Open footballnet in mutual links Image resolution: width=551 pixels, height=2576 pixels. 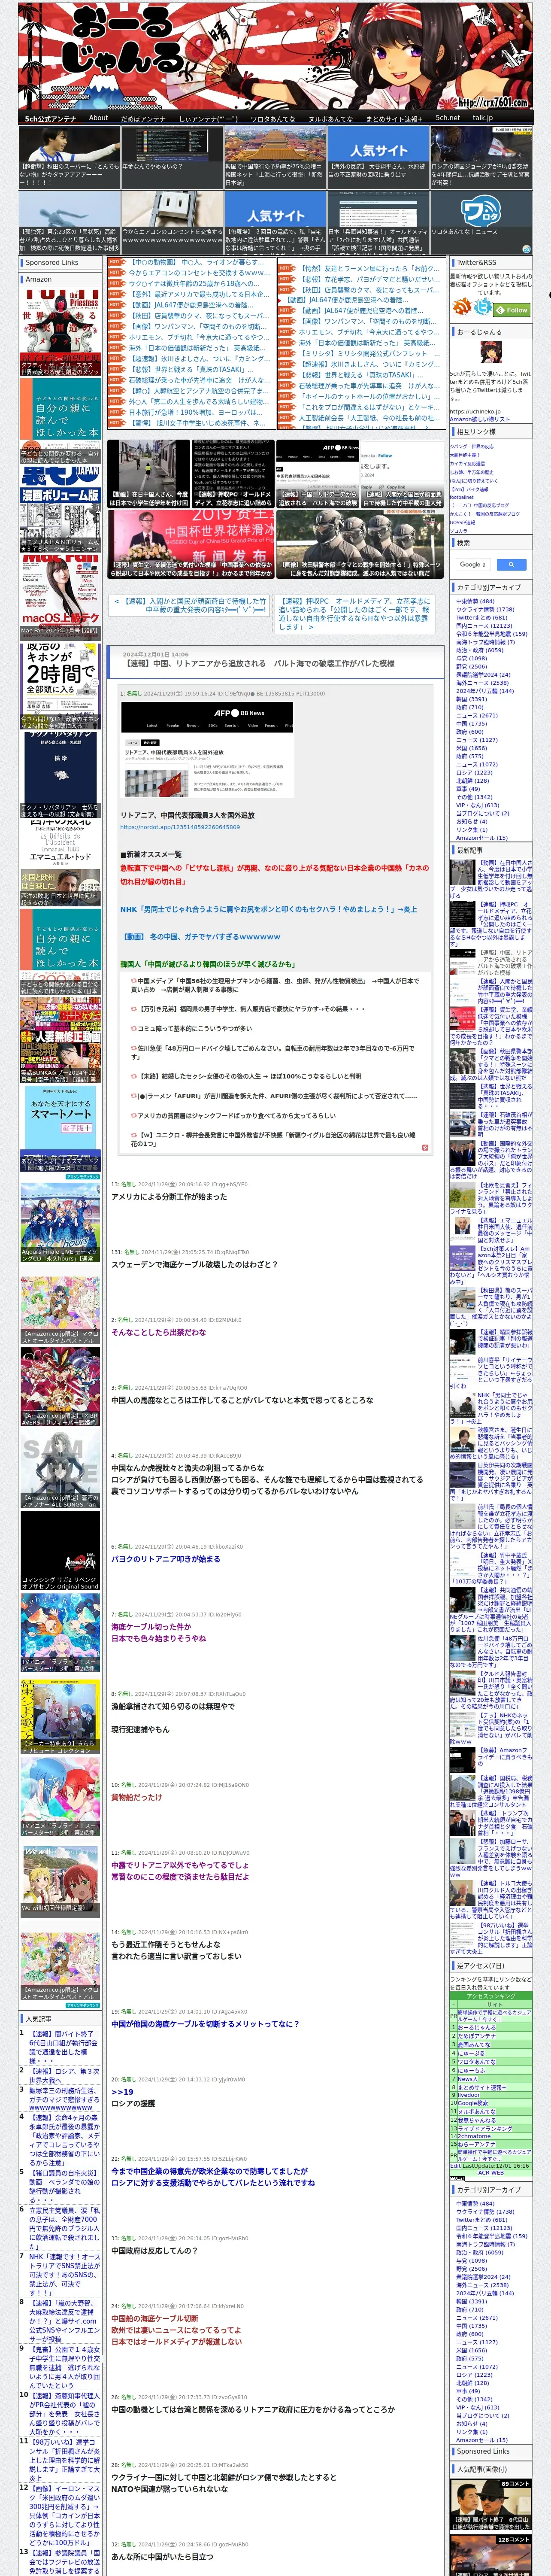[x=462, y=497]
